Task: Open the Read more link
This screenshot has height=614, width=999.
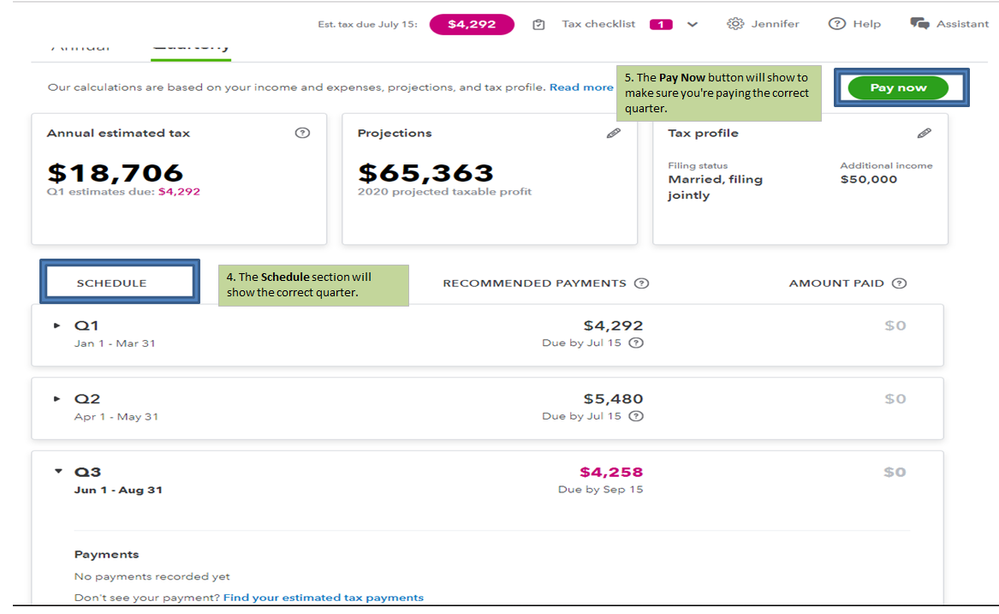Action: [x=581, y=88]
